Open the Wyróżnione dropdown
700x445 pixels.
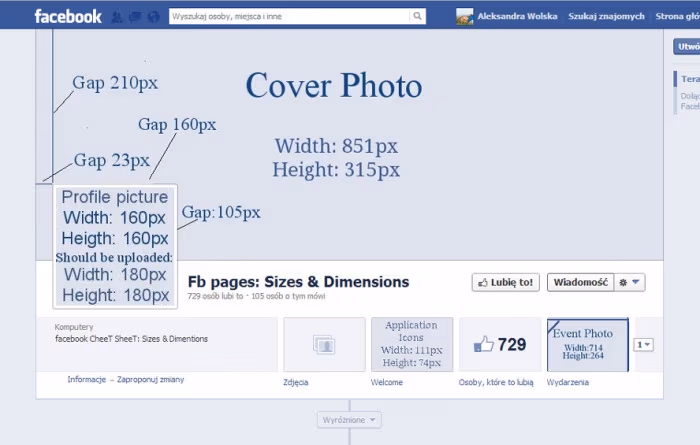tap(349, 420)
